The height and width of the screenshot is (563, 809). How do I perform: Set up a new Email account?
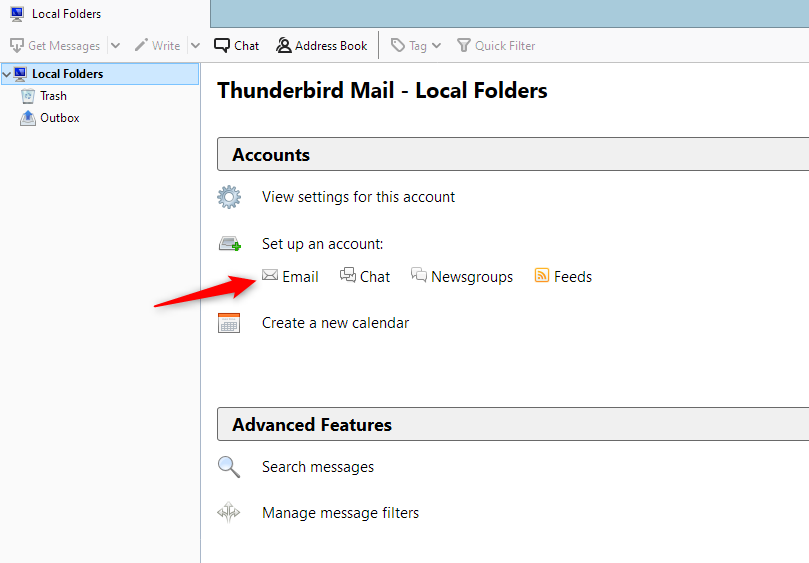coord(300,277)
